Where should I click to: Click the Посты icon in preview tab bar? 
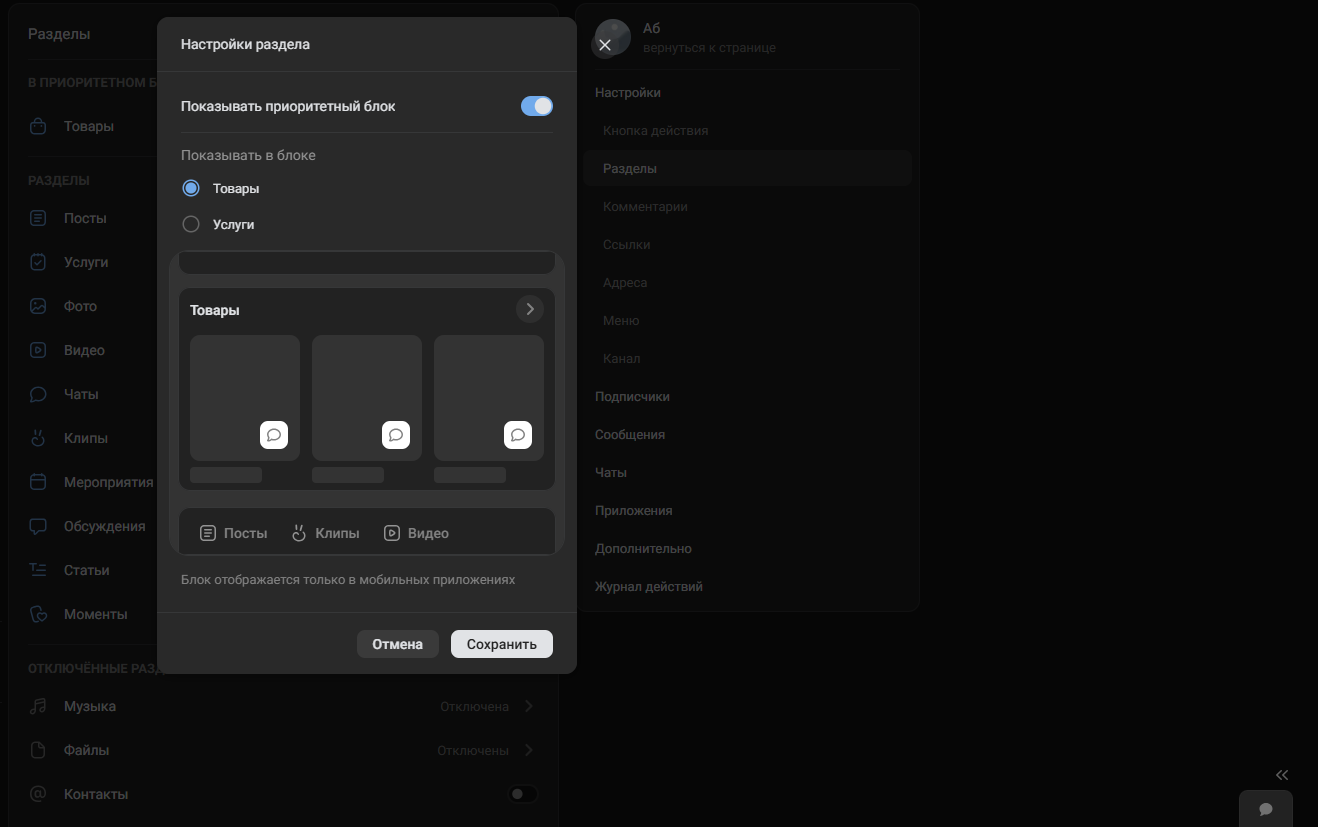208,533
